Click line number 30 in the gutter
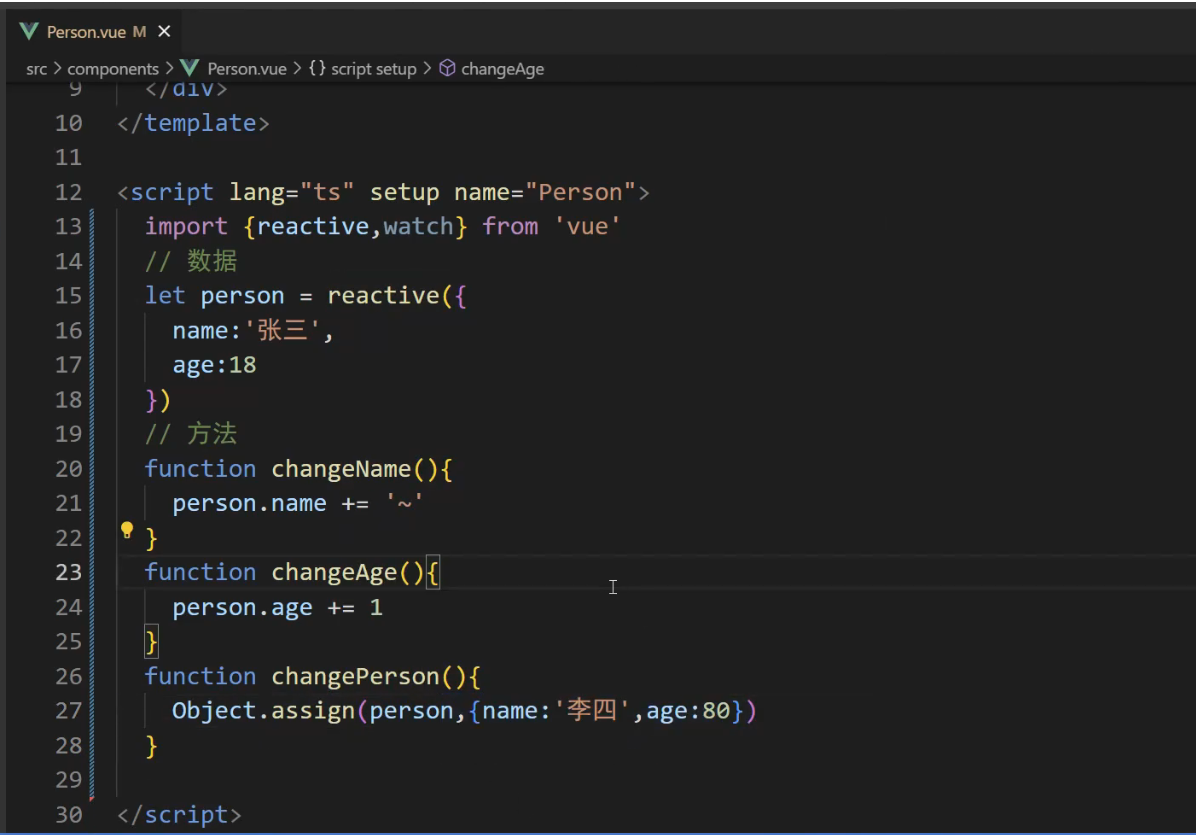The image size is (1196, 835). pyautogui.click(x=69, y=815)
